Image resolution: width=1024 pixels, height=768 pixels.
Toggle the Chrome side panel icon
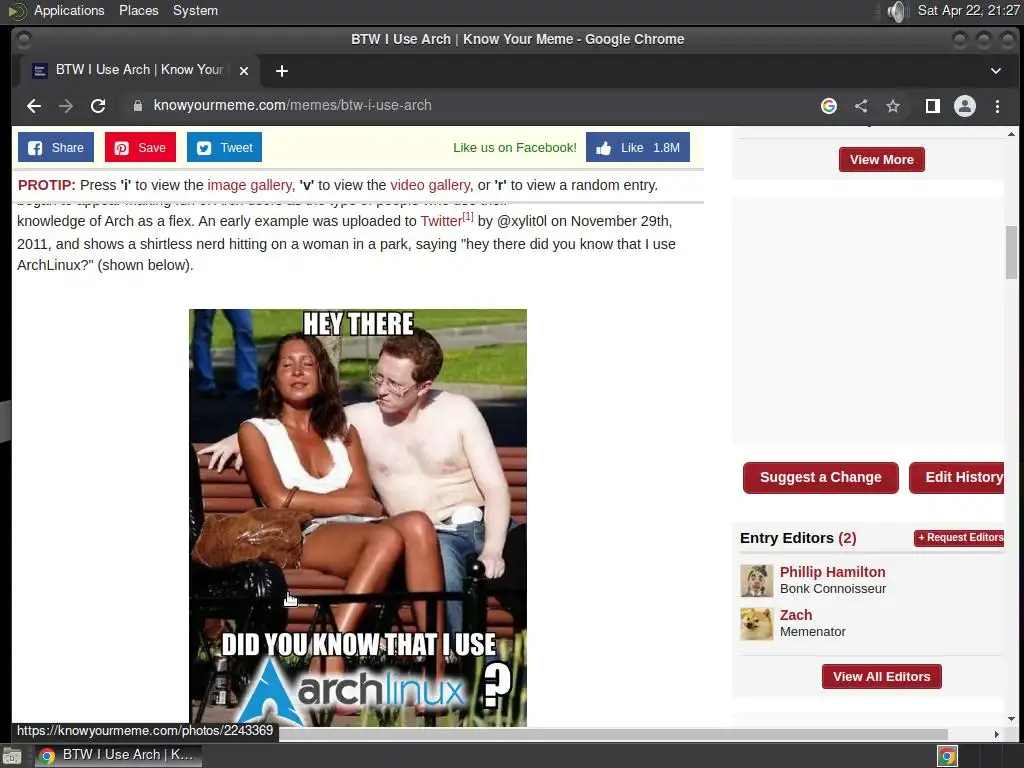[933, 106]
